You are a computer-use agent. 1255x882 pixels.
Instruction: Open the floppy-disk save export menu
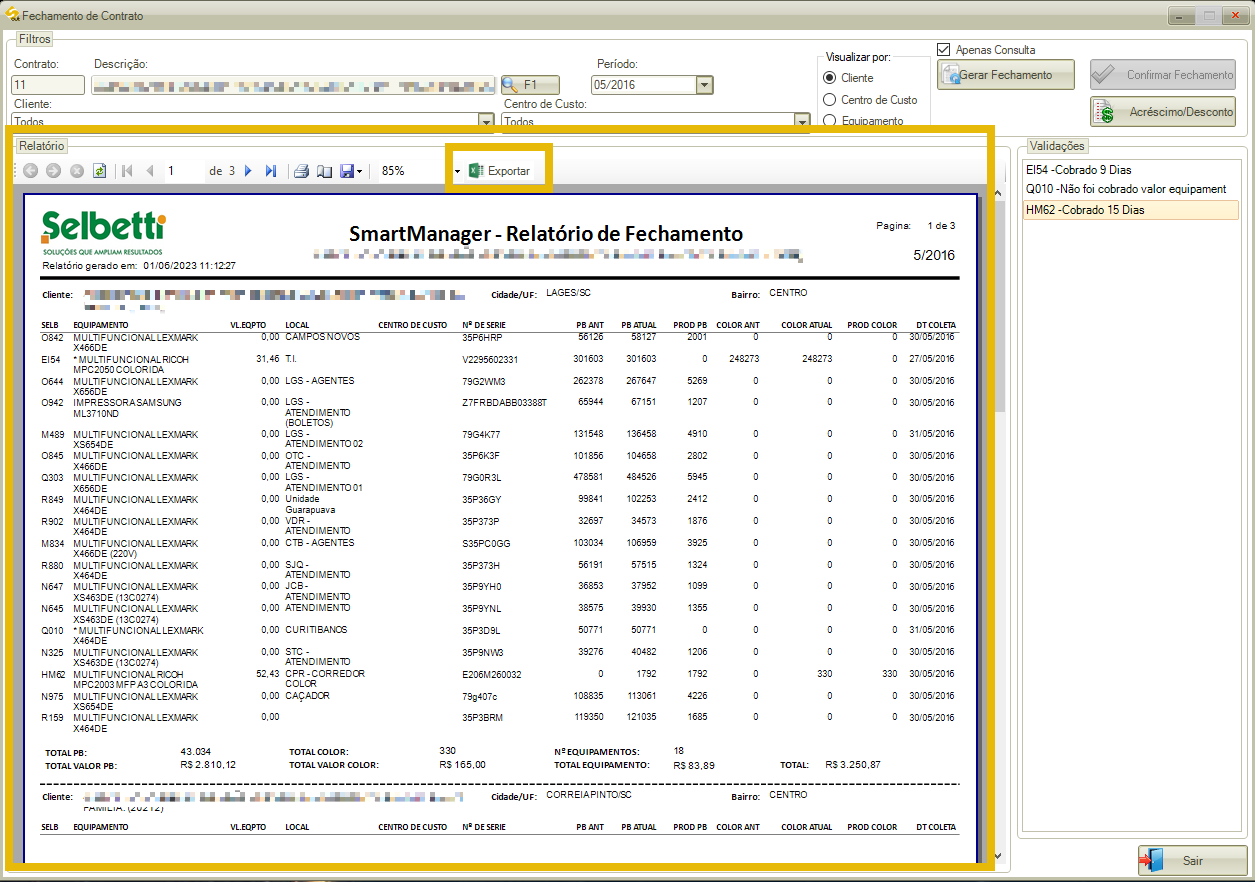pyautogui.click(x=351, y=171)
